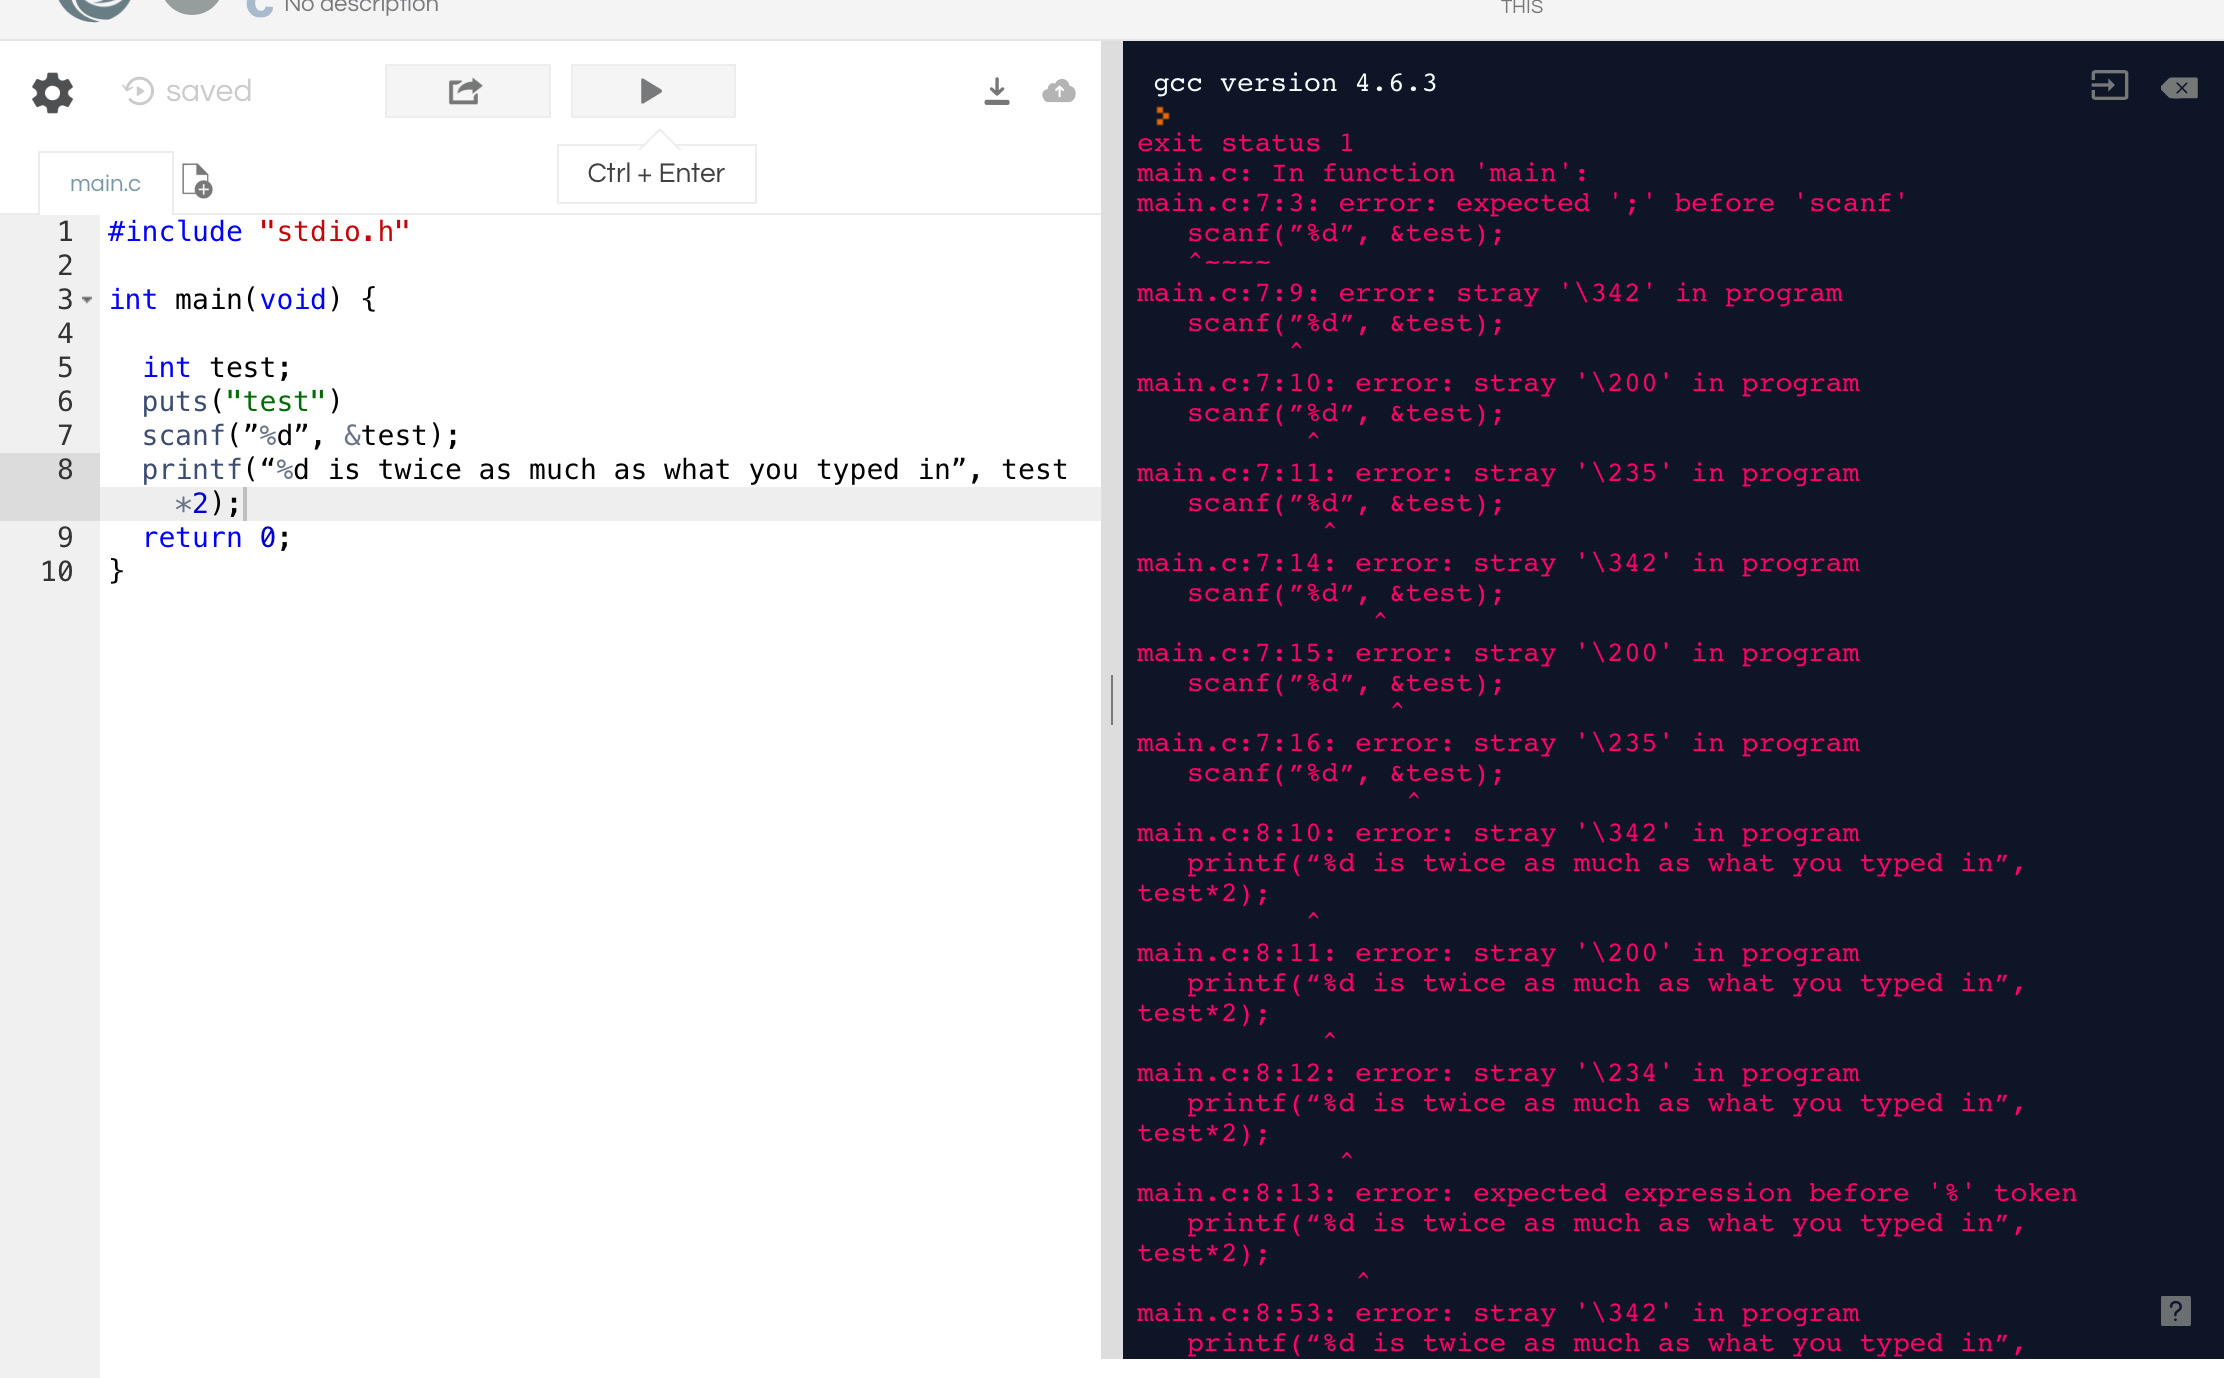Click line number 7 in gutter
The height and width of the screenshot is (1378, 2224).
[x=65, y=435]
